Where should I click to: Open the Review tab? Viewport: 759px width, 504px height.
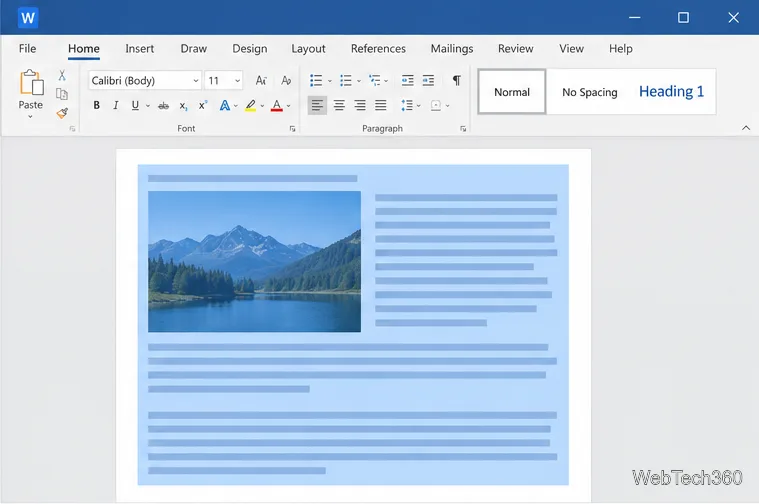(516, 48)
